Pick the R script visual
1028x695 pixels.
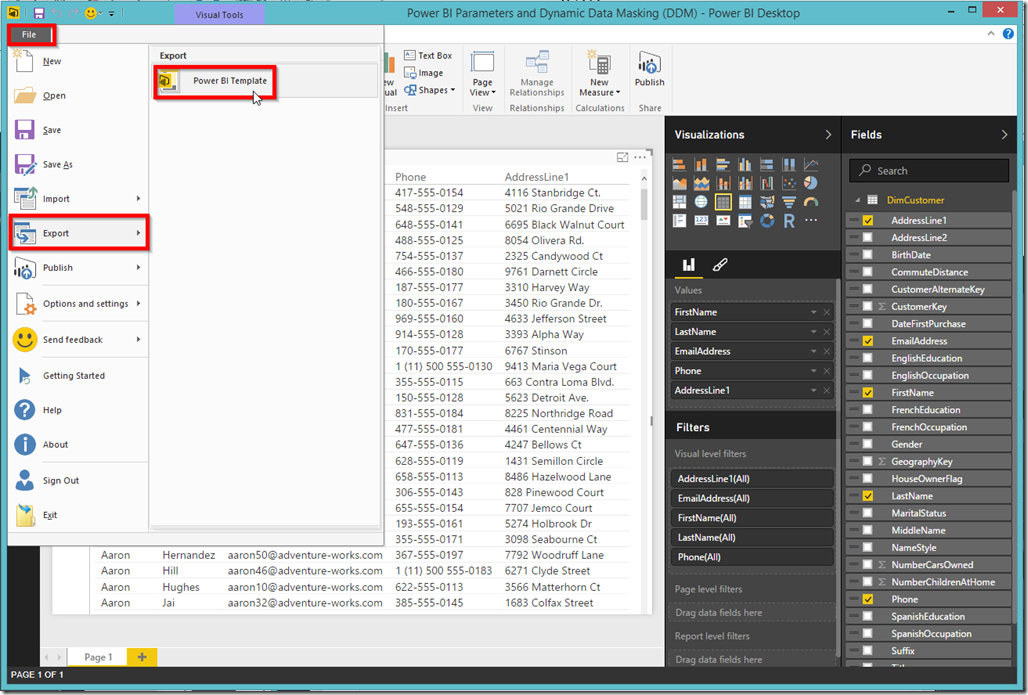[789, 220]
